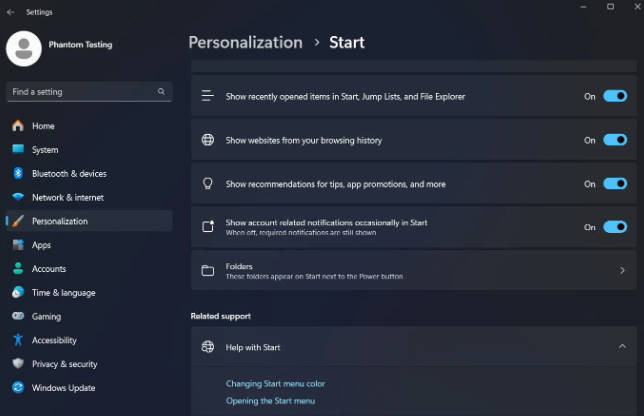Open Changing Start menu color link
Viewport: 644px width, 416px height.
pos(275,384)
